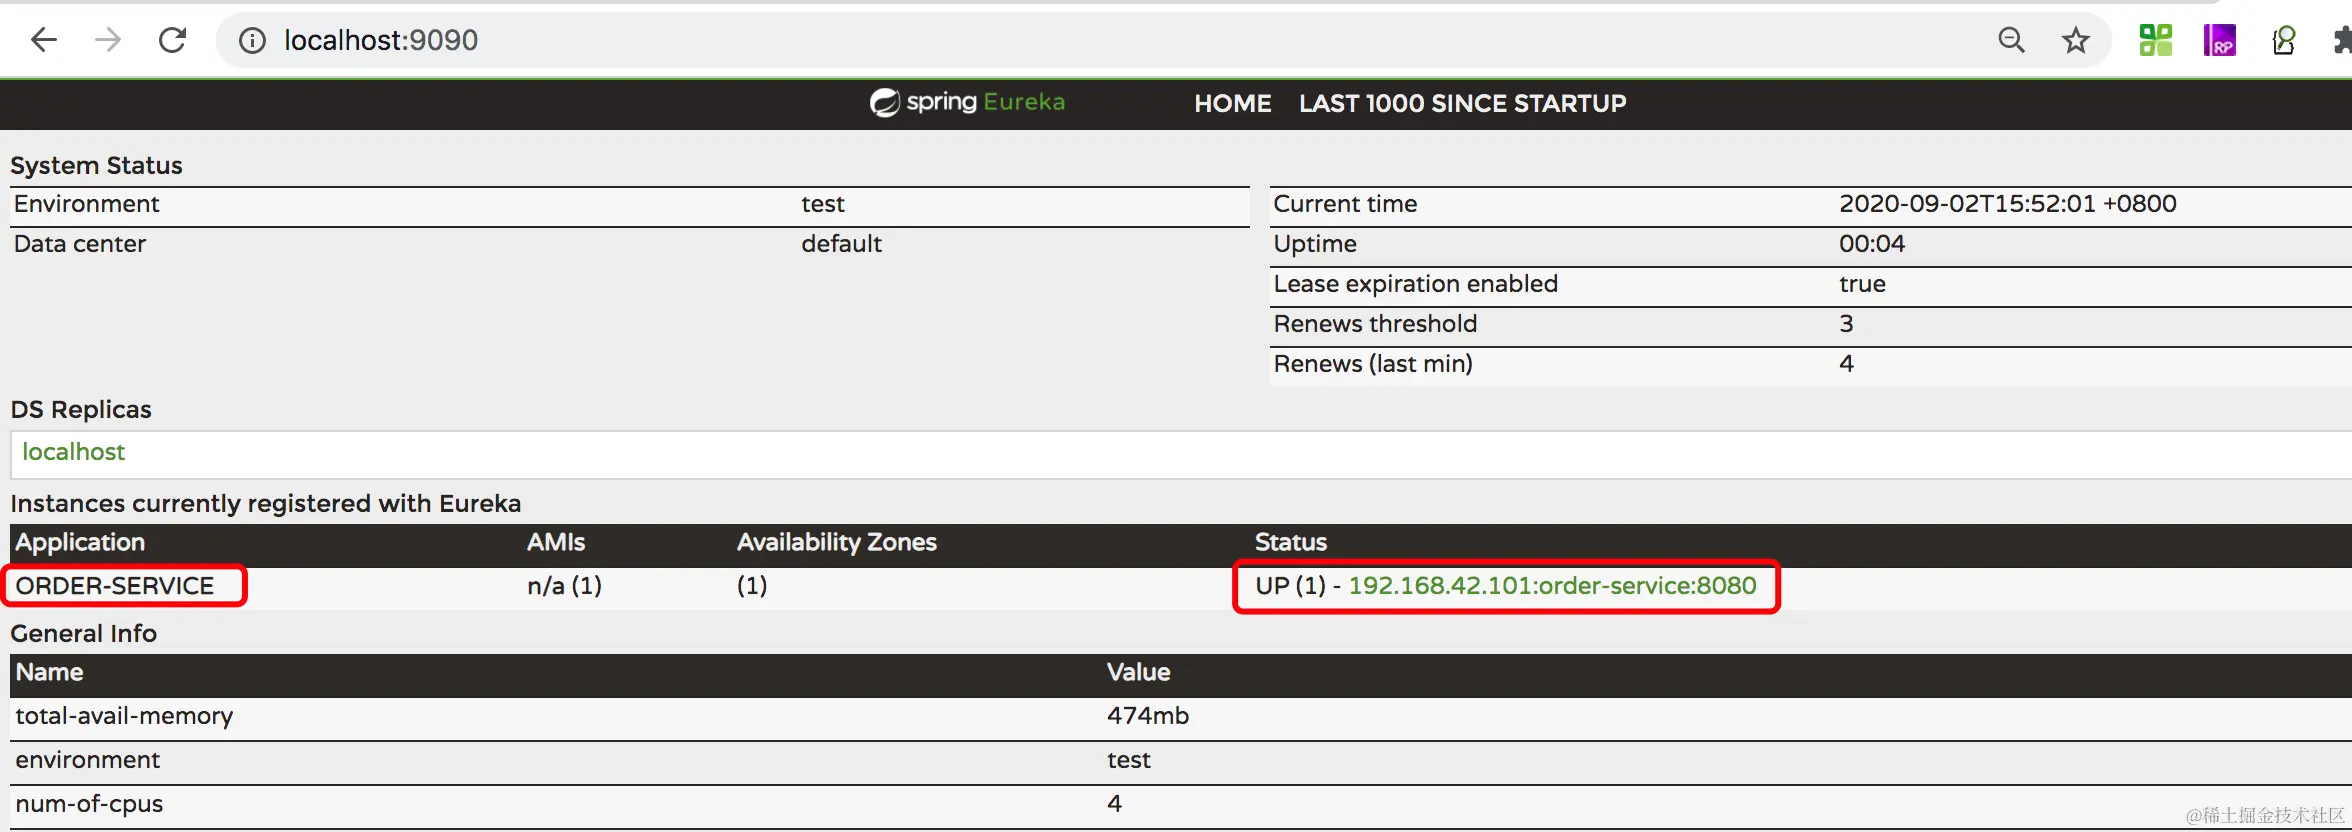This screenshot has width=2352, height=832.
Task: Open the puzzle-piece extensions menu
Action: click(2341, 40)
